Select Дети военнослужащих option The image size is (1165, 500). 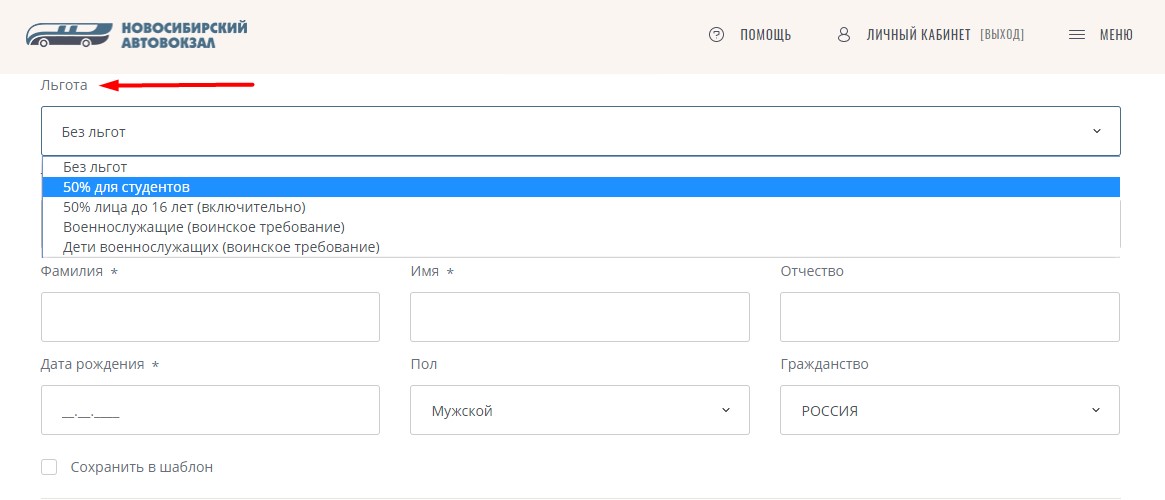coord(581,246)
